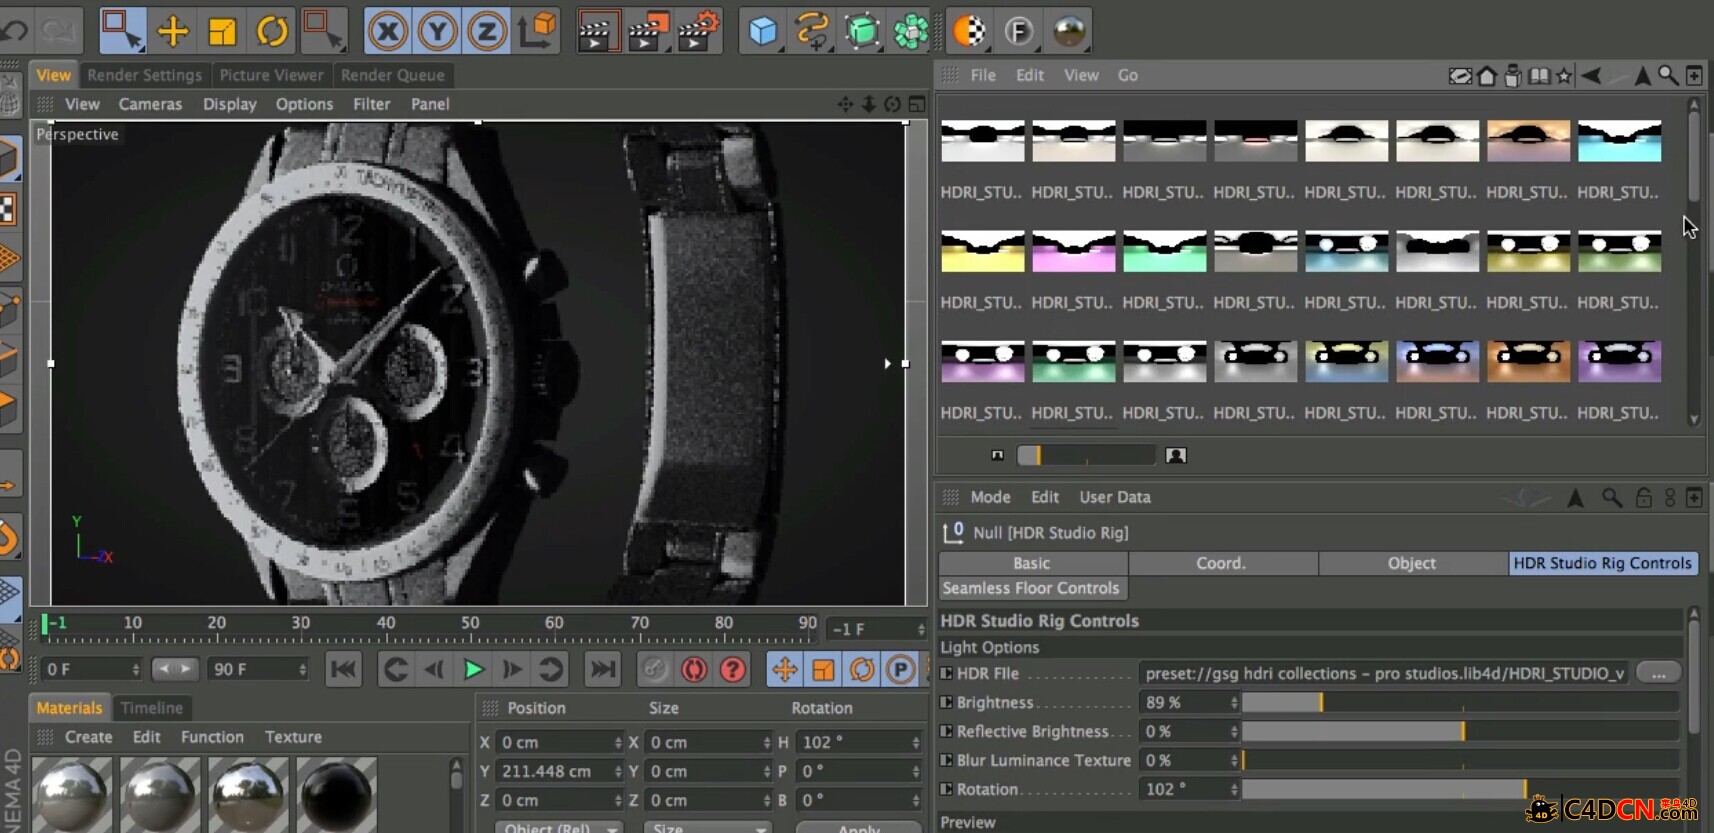Click content browser thumbnail size slider
This screenshot has height=833, width=1714.
pos(1086,455)
